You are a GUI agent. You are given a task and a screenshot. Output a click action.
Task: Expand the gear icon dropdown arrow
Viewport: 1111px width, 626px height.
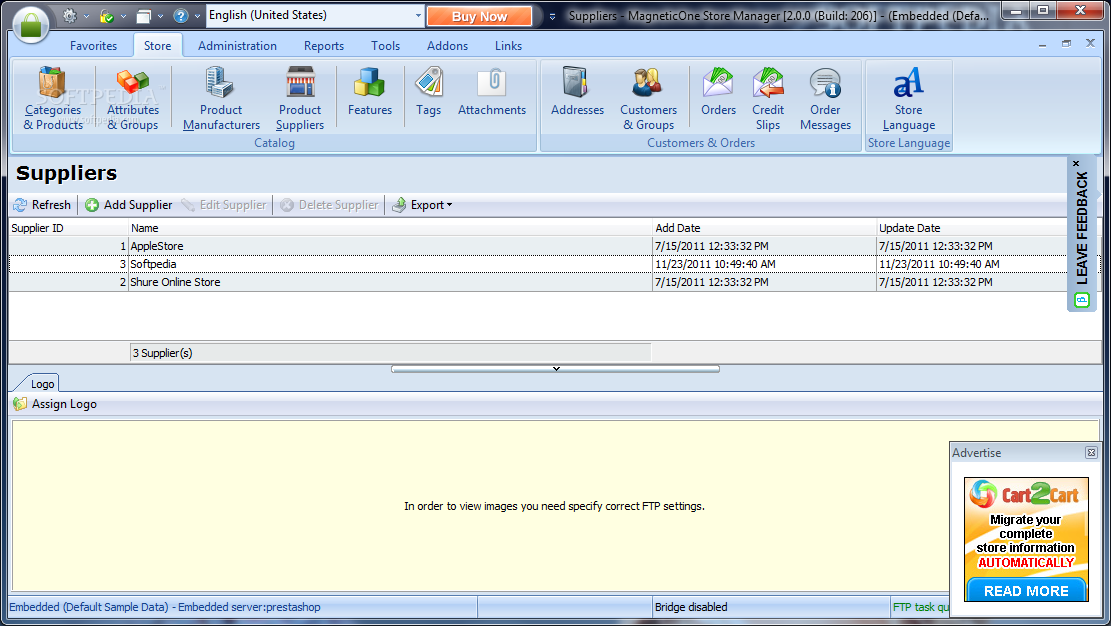pyautogui.click(x=86, y=16)
